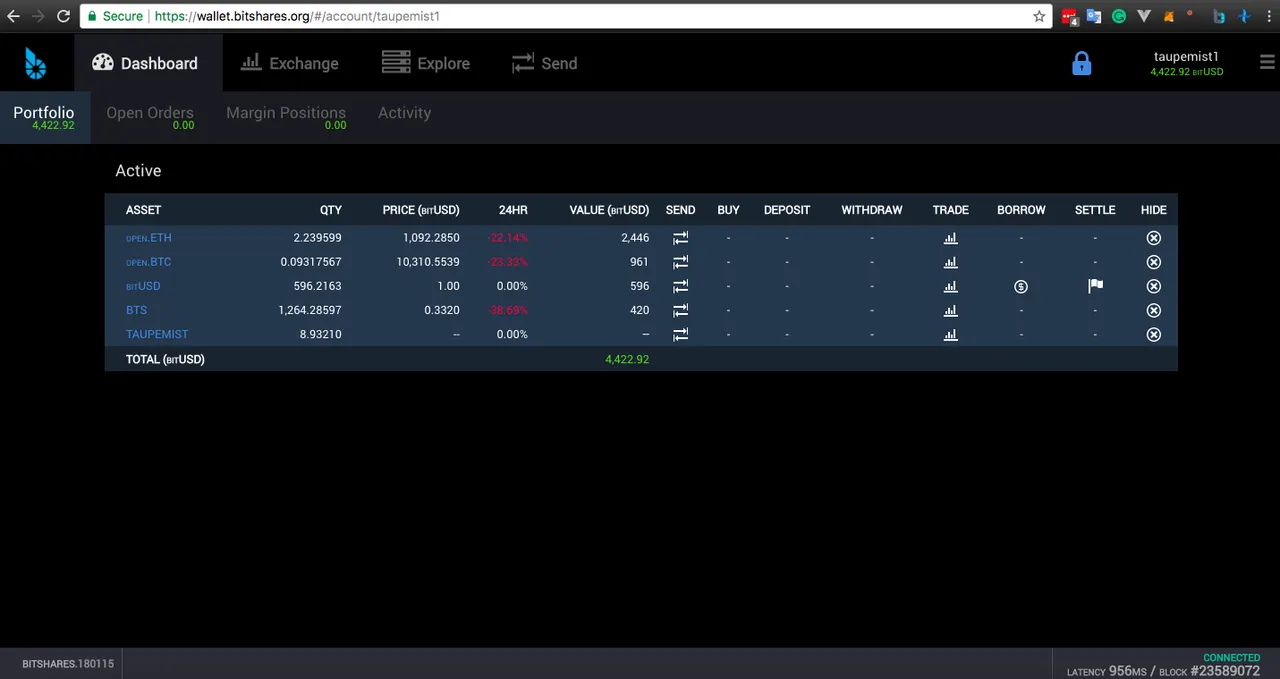Open trade chart icon for BTS

[x=950, y=310]
